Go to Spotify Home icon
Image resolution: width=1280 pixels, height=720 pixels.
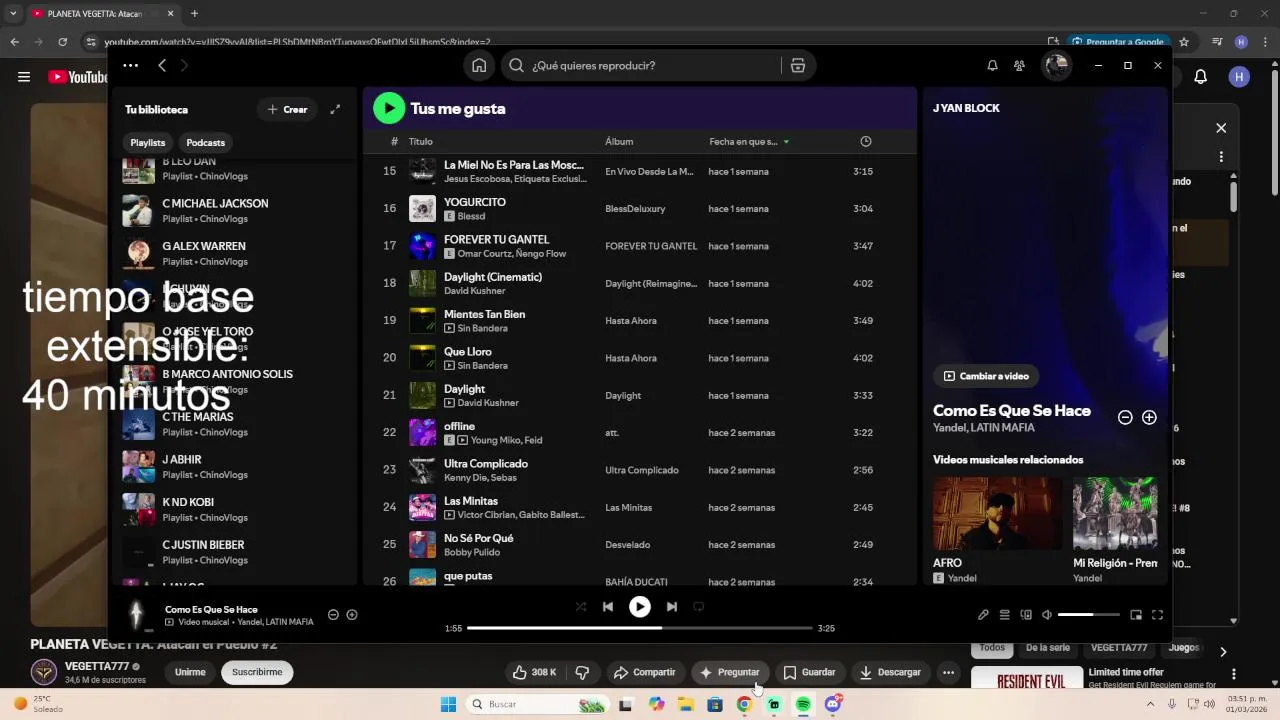(x=479, y=66)
